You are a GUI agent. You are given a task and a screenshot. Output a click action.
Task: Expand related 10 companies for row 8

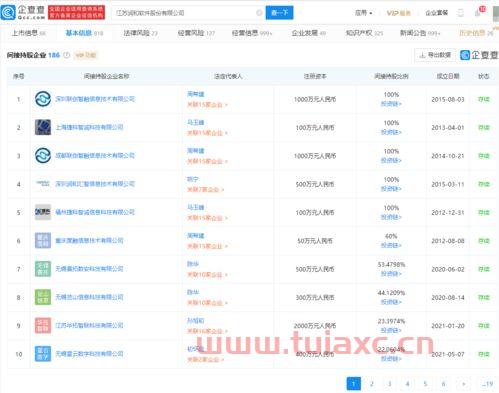207,303
